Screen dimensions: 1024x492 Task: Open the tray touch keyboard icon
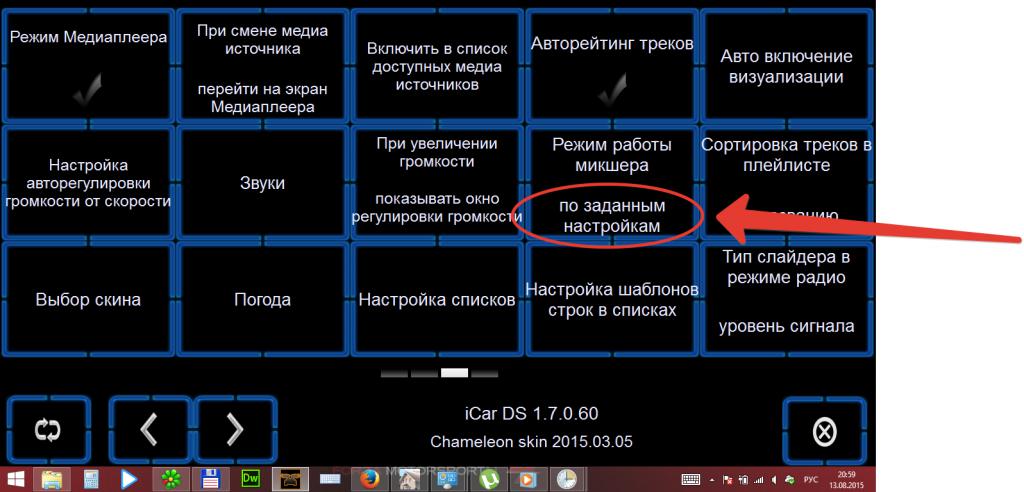click(x=691, y=480)
